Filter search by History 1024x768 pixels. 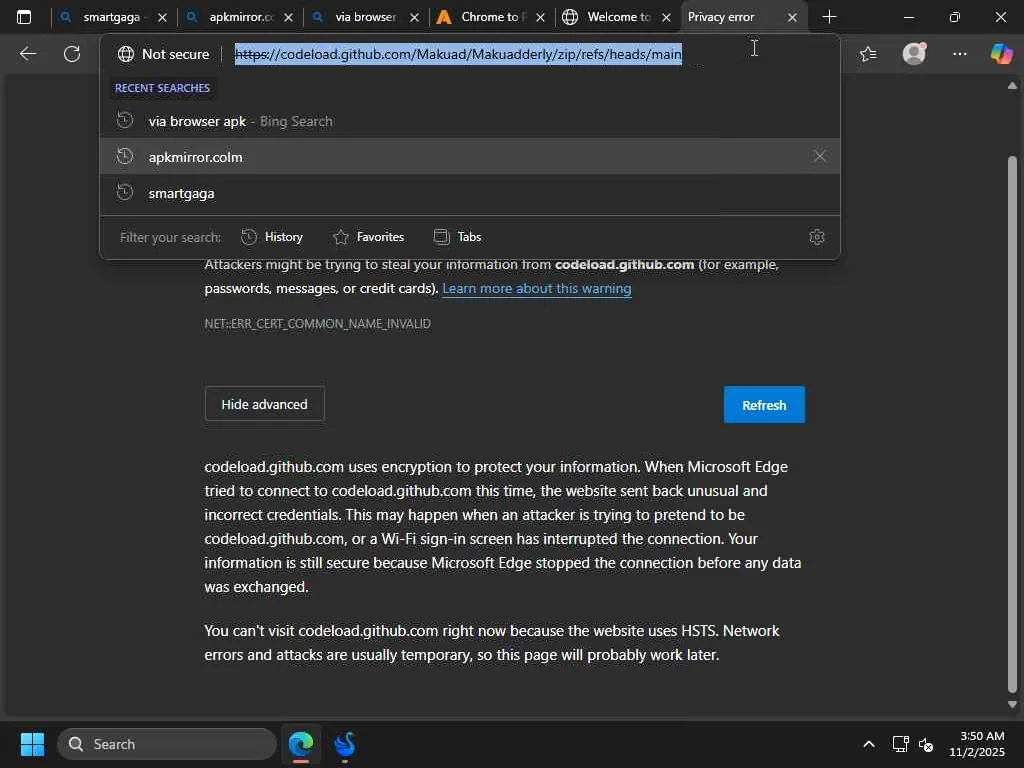pos(272,237)
